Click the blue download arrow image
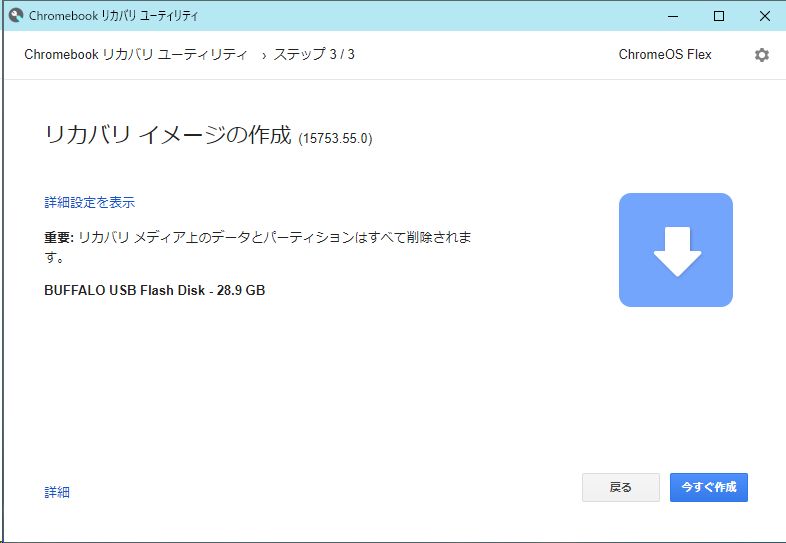This screenshot has width=786, height=543. (676, 250)
